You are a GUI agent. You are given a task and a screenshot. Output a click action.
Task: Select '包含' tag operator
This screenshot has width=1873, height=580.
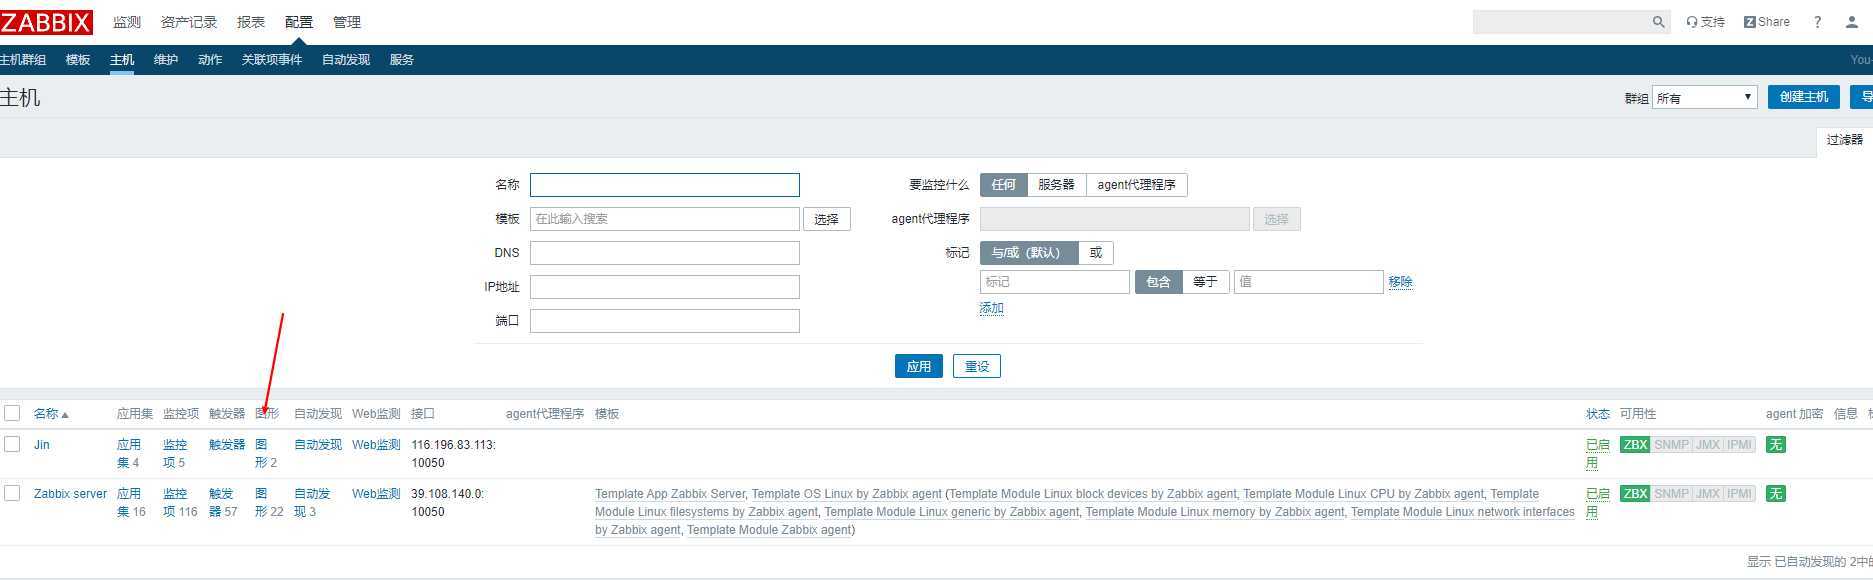click(1158, 282)
